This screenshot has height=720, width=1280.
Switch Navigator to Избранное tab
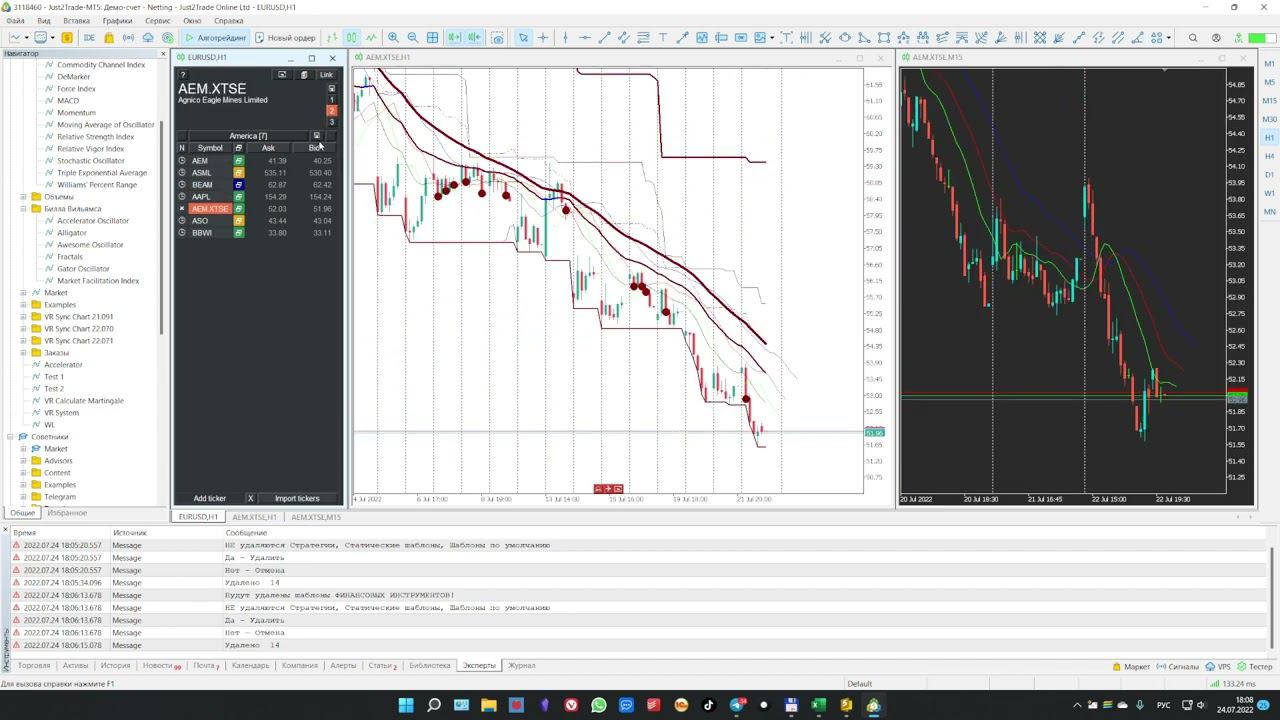coord(67,513)
